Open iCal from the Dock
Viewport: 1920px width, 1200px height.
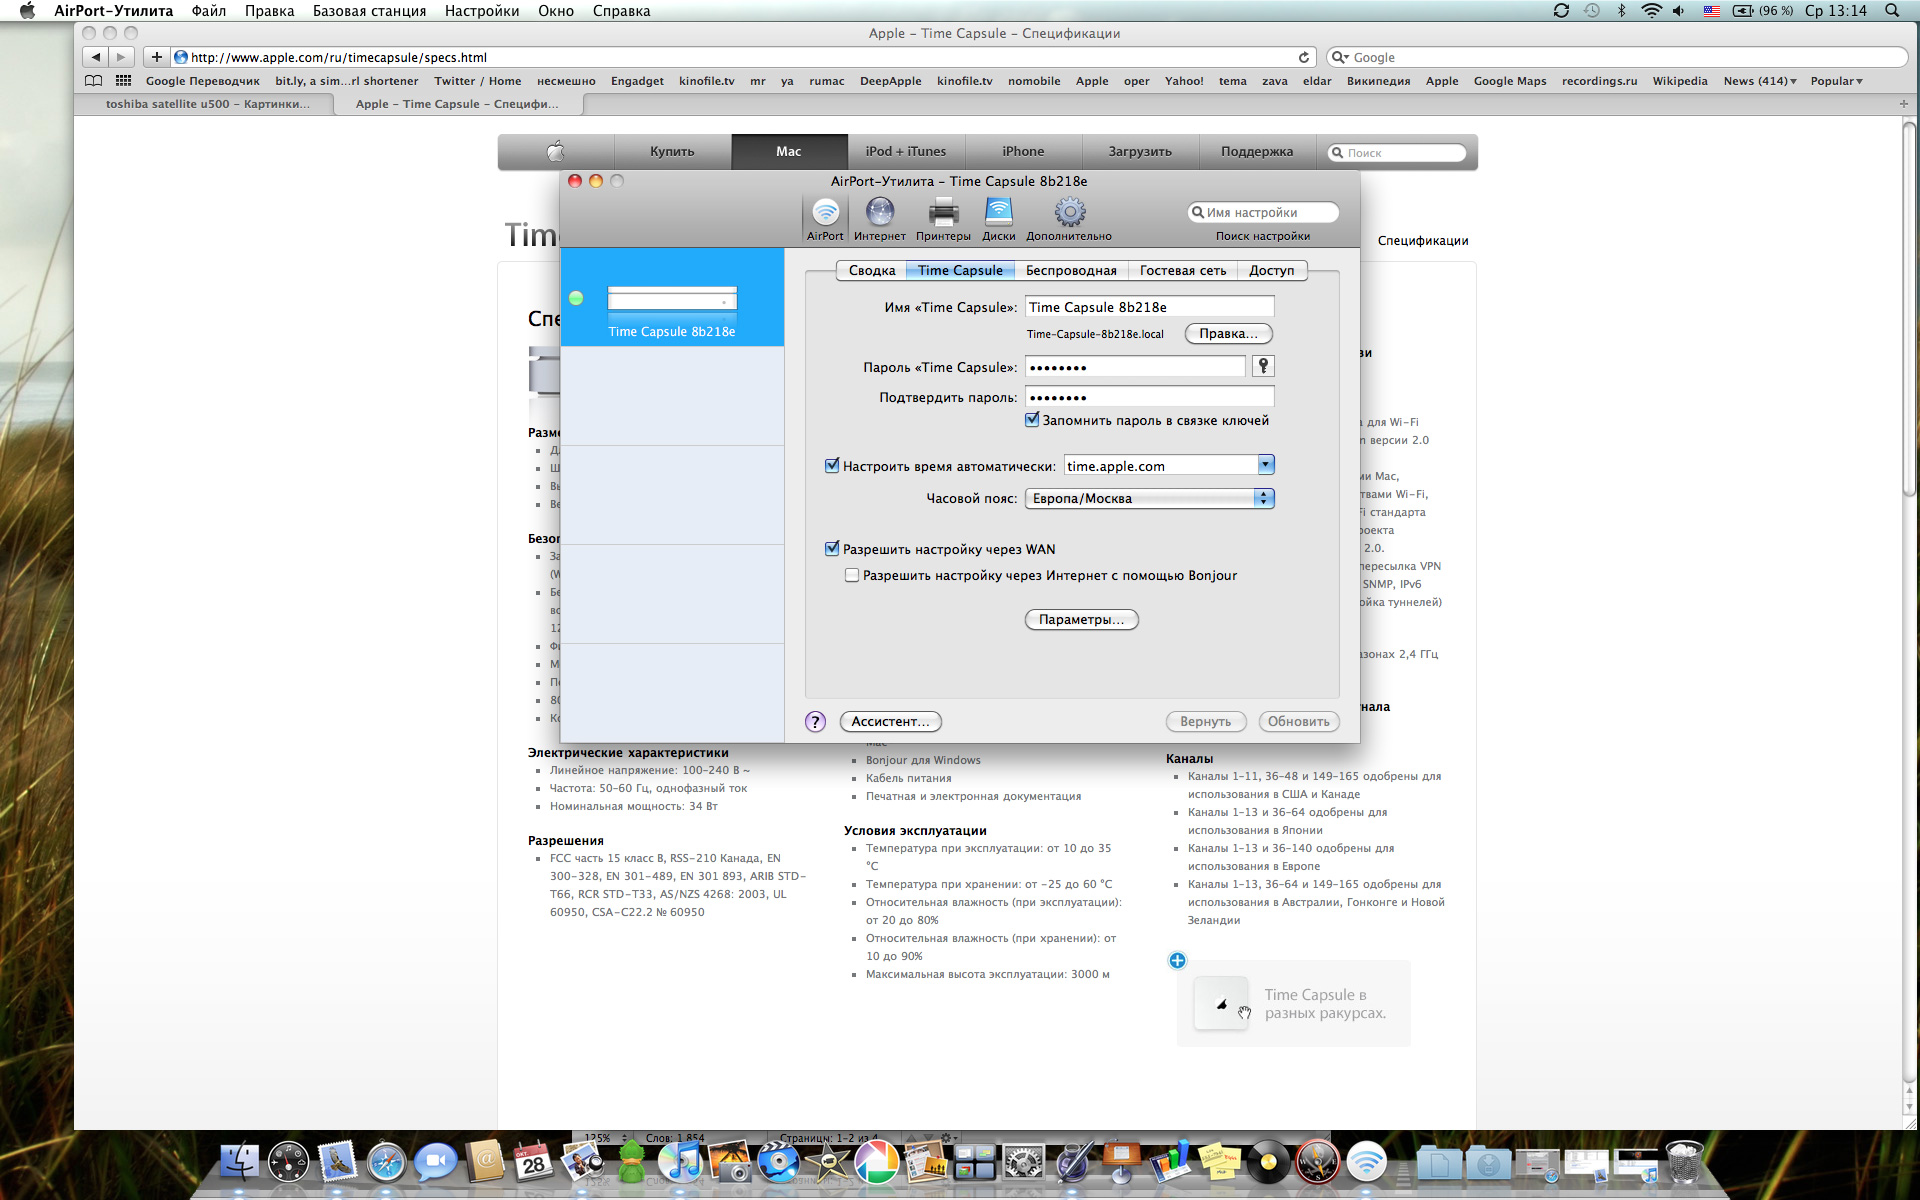point(533,1162)
